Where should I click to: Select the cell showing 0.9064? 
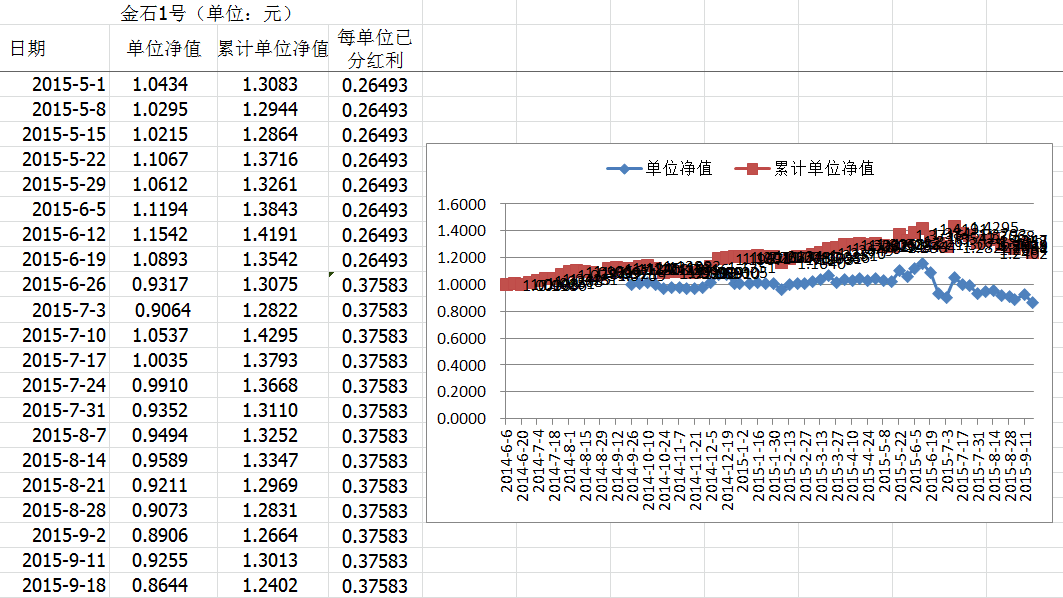(x=161, y=310)
